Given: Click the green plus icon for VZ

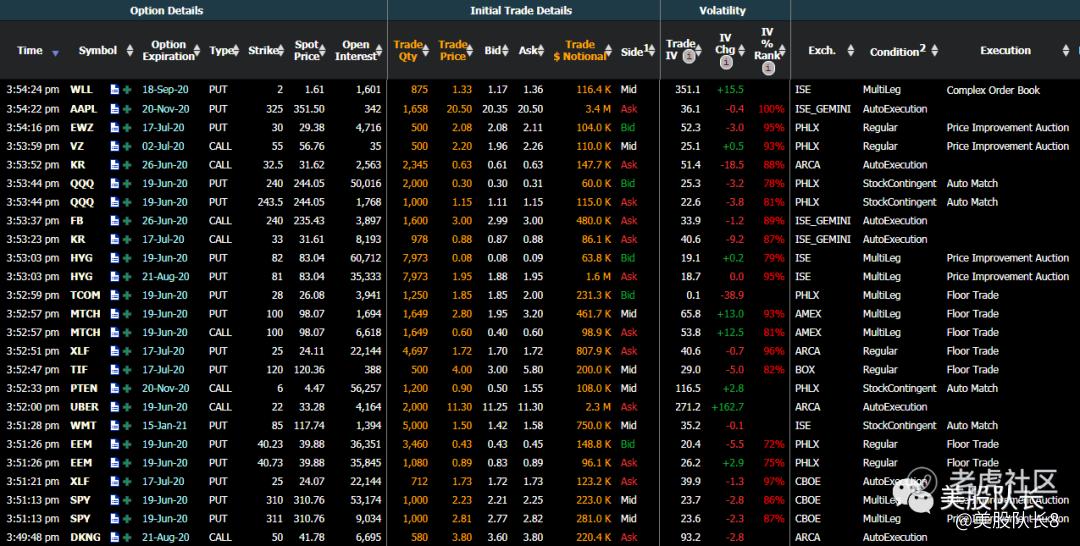Looking at the screenshot, I should [x=127, y=146].
